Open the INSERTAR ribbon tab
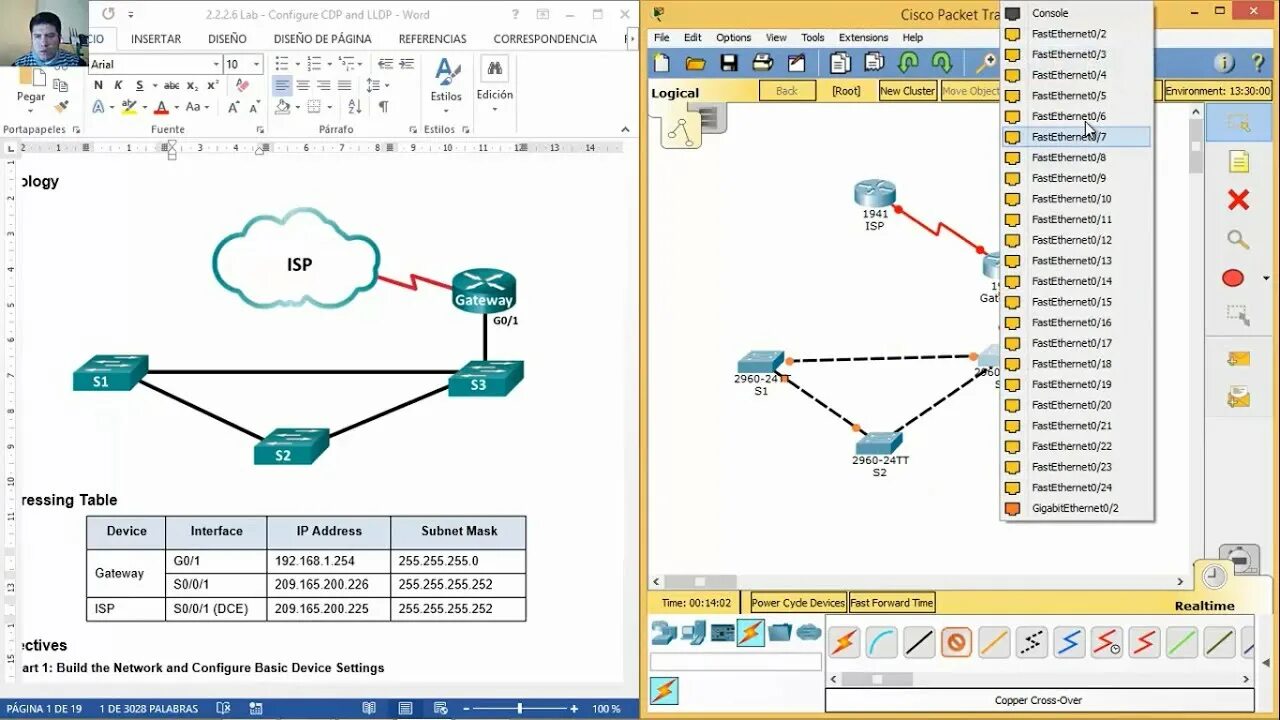1280x720 pixels. pyautogui.click(x=156, y=39)
